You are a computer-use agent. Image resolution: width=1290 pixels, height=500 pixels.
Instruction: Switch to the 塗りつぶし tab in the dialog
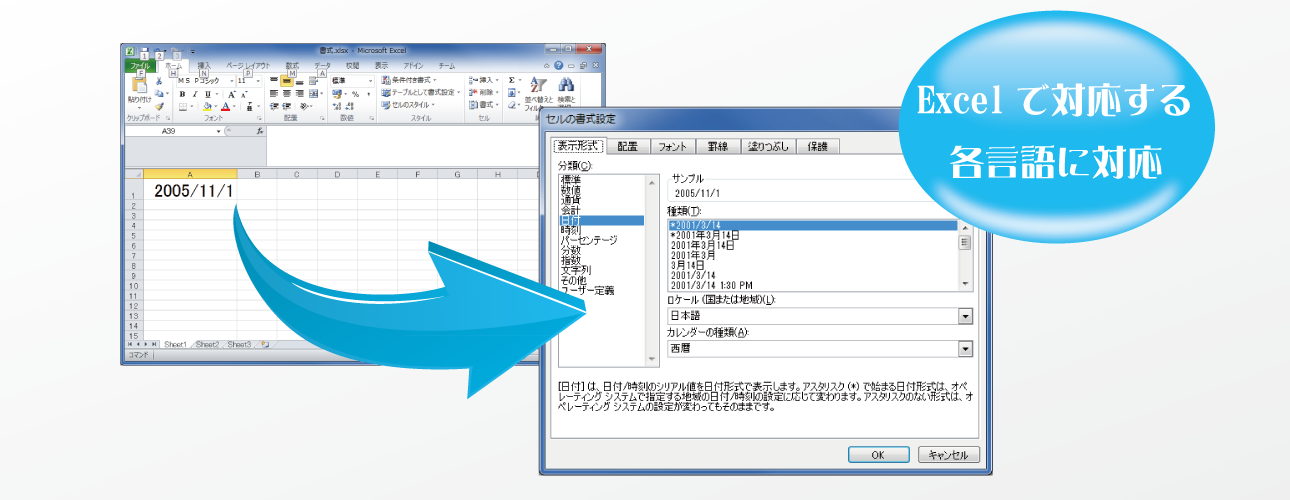(769, 146)
